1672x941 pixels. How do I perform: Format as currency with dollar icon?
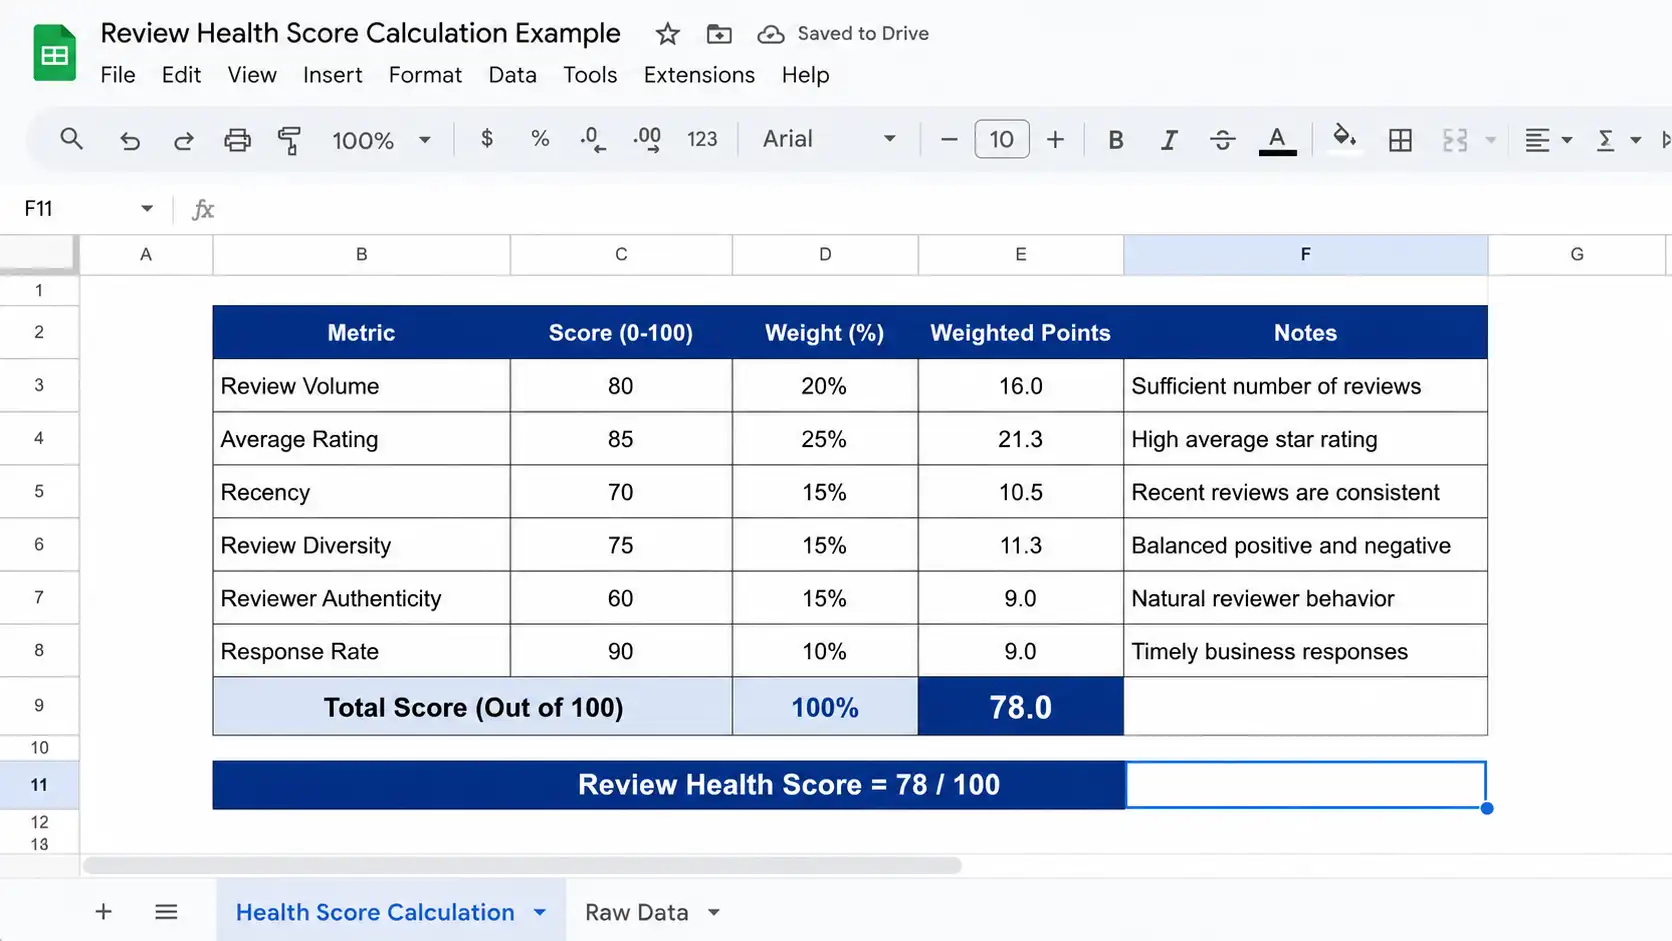(x=487, y=139)
